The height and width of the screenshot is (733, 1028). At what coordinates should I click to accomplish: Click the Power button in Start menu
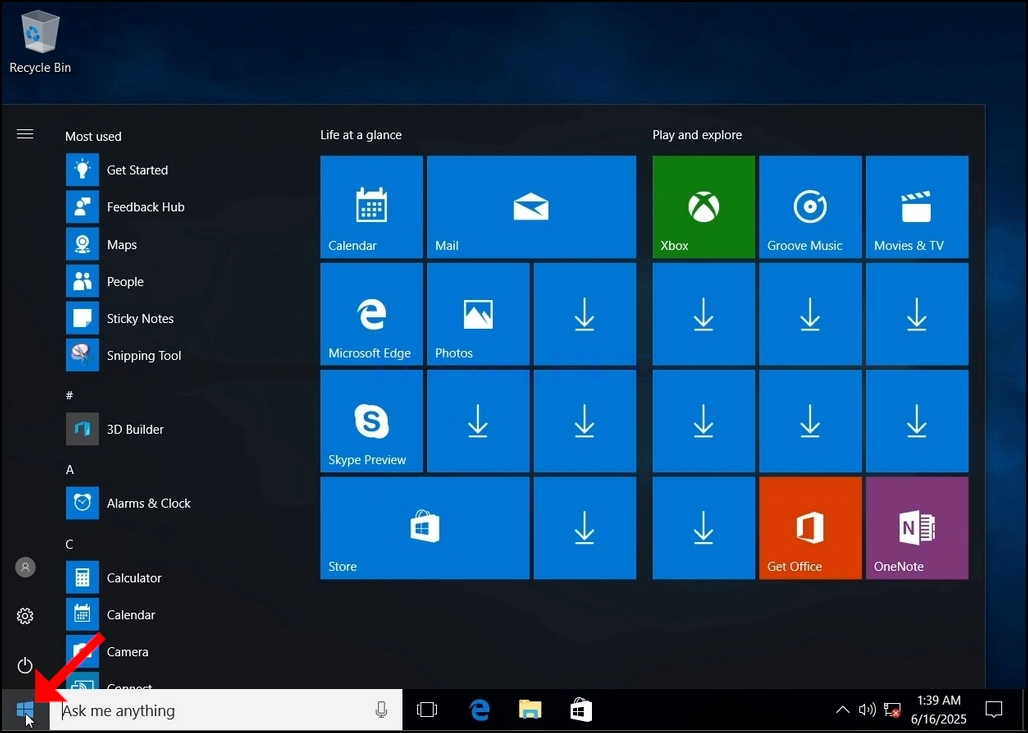coord(25,665)
